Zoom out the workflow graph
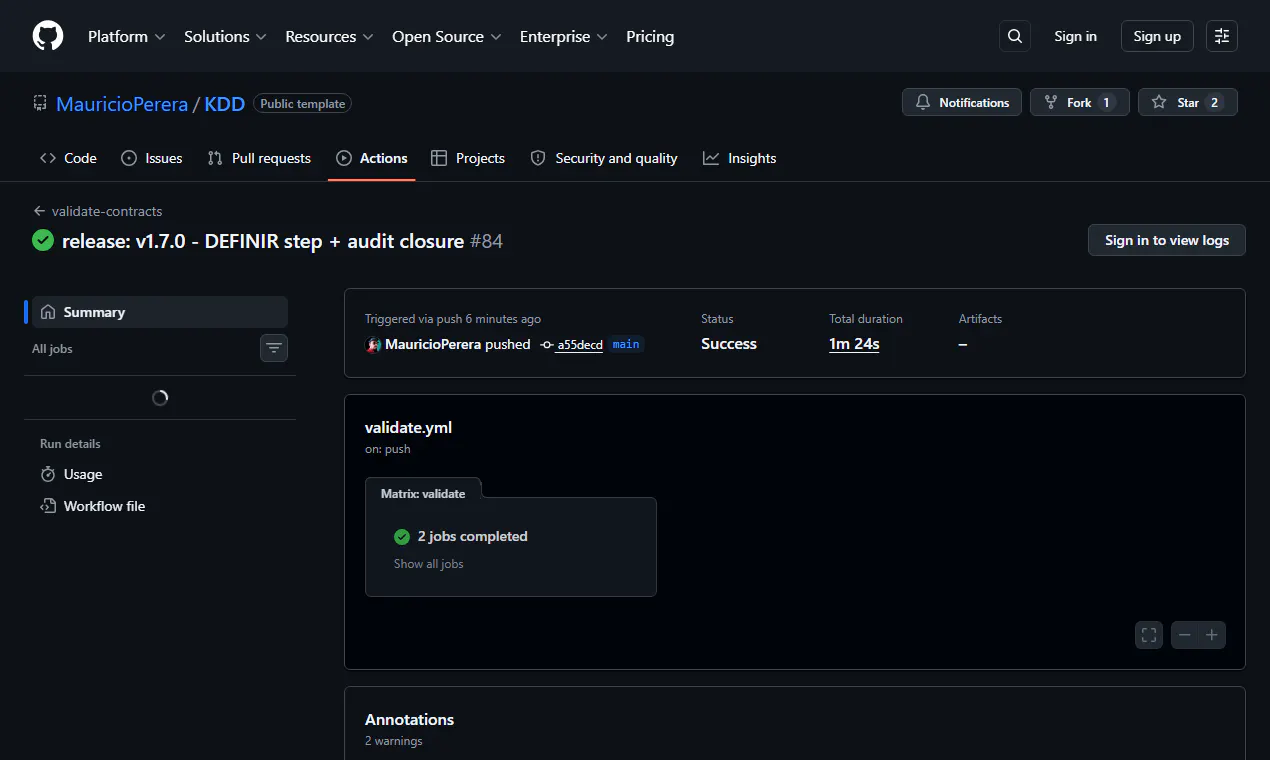The image size is (1270, 760). pos(1185,635)
